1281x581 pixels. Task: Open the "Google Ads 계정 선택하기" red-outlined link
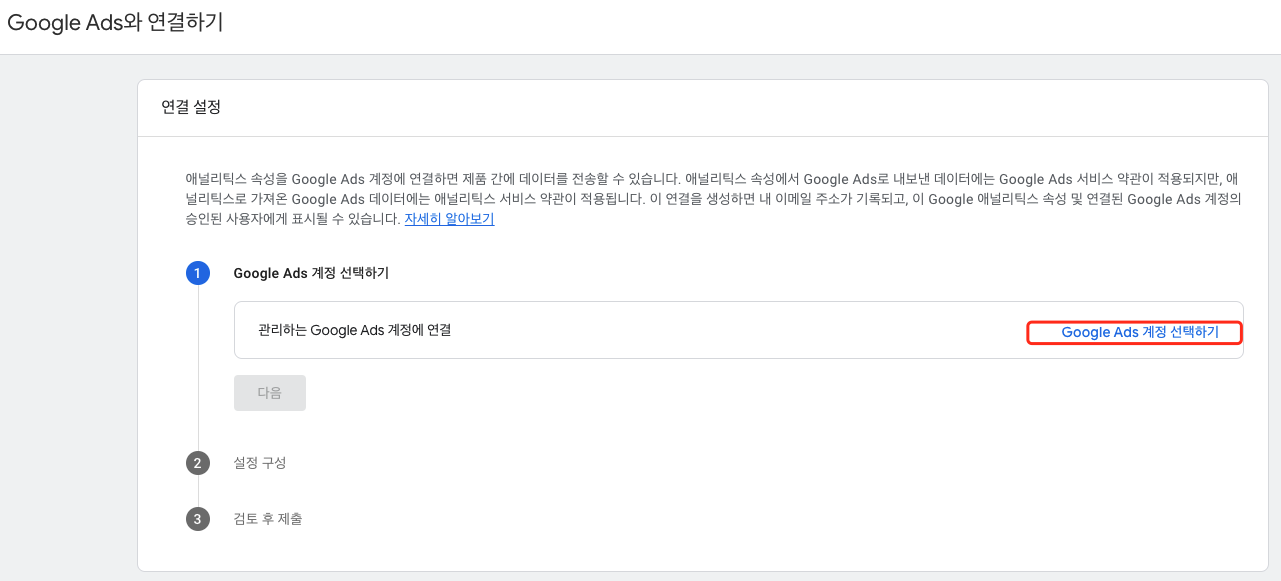point(1134,331)
